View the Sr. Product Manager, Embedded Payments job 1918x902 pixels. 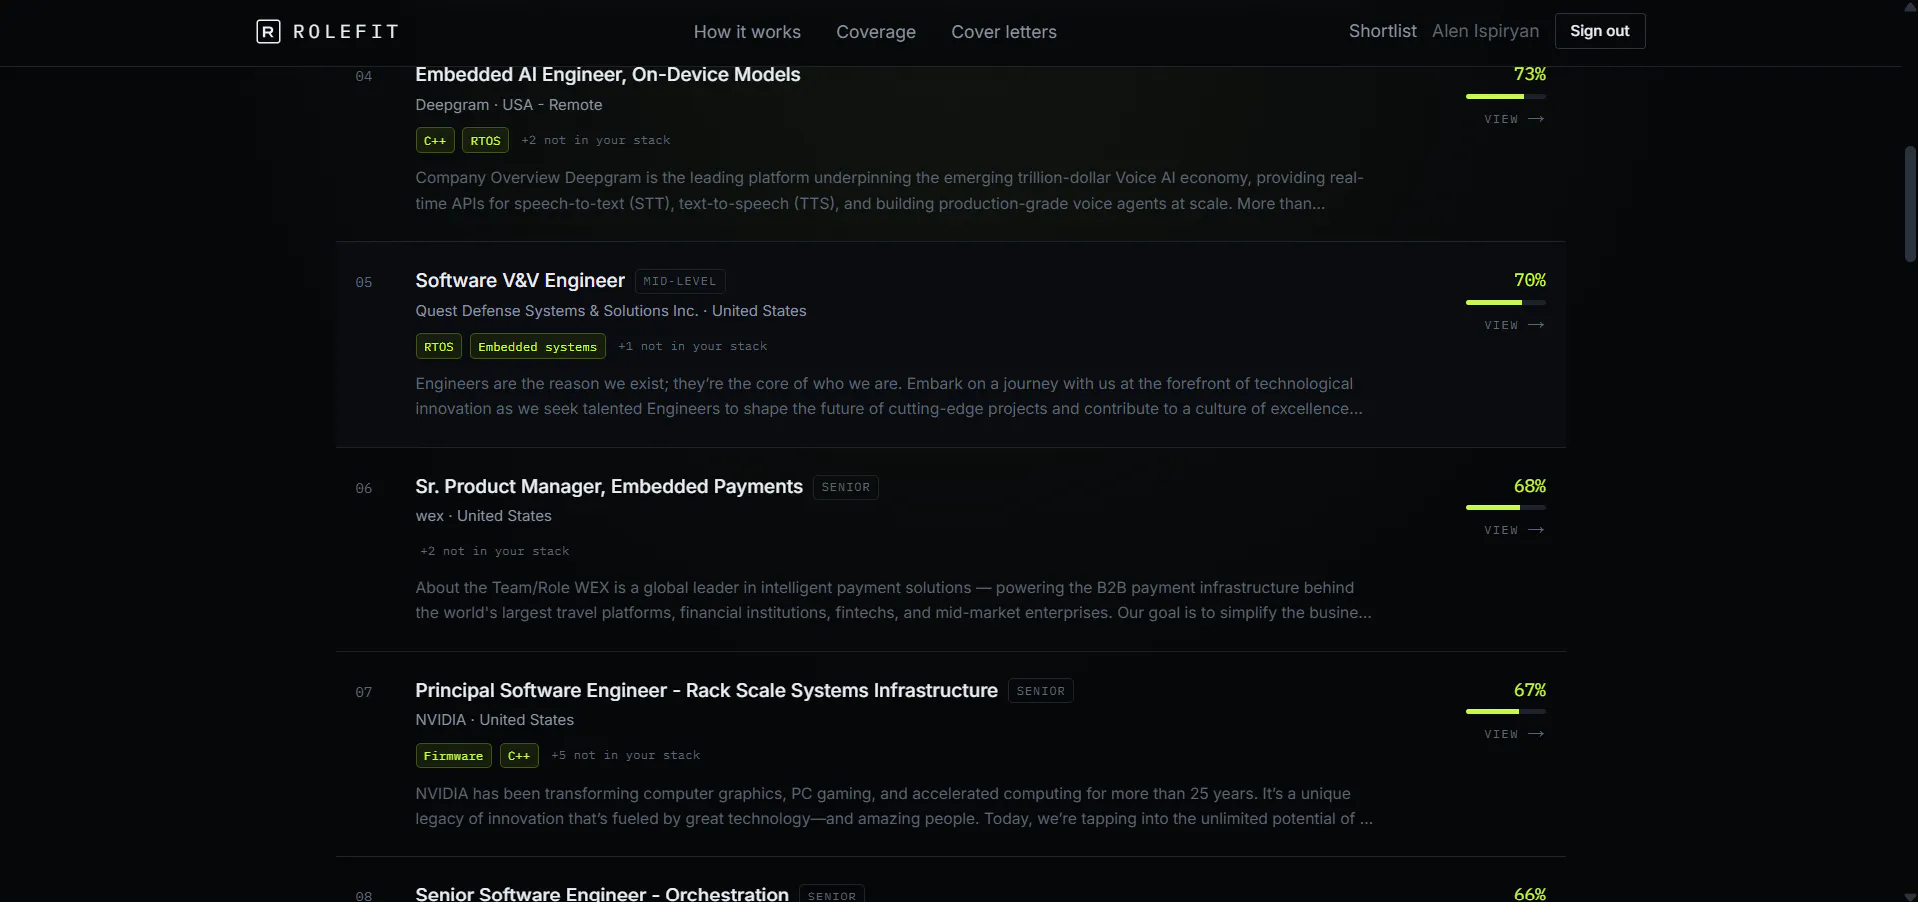click(x=1514, y=530)
